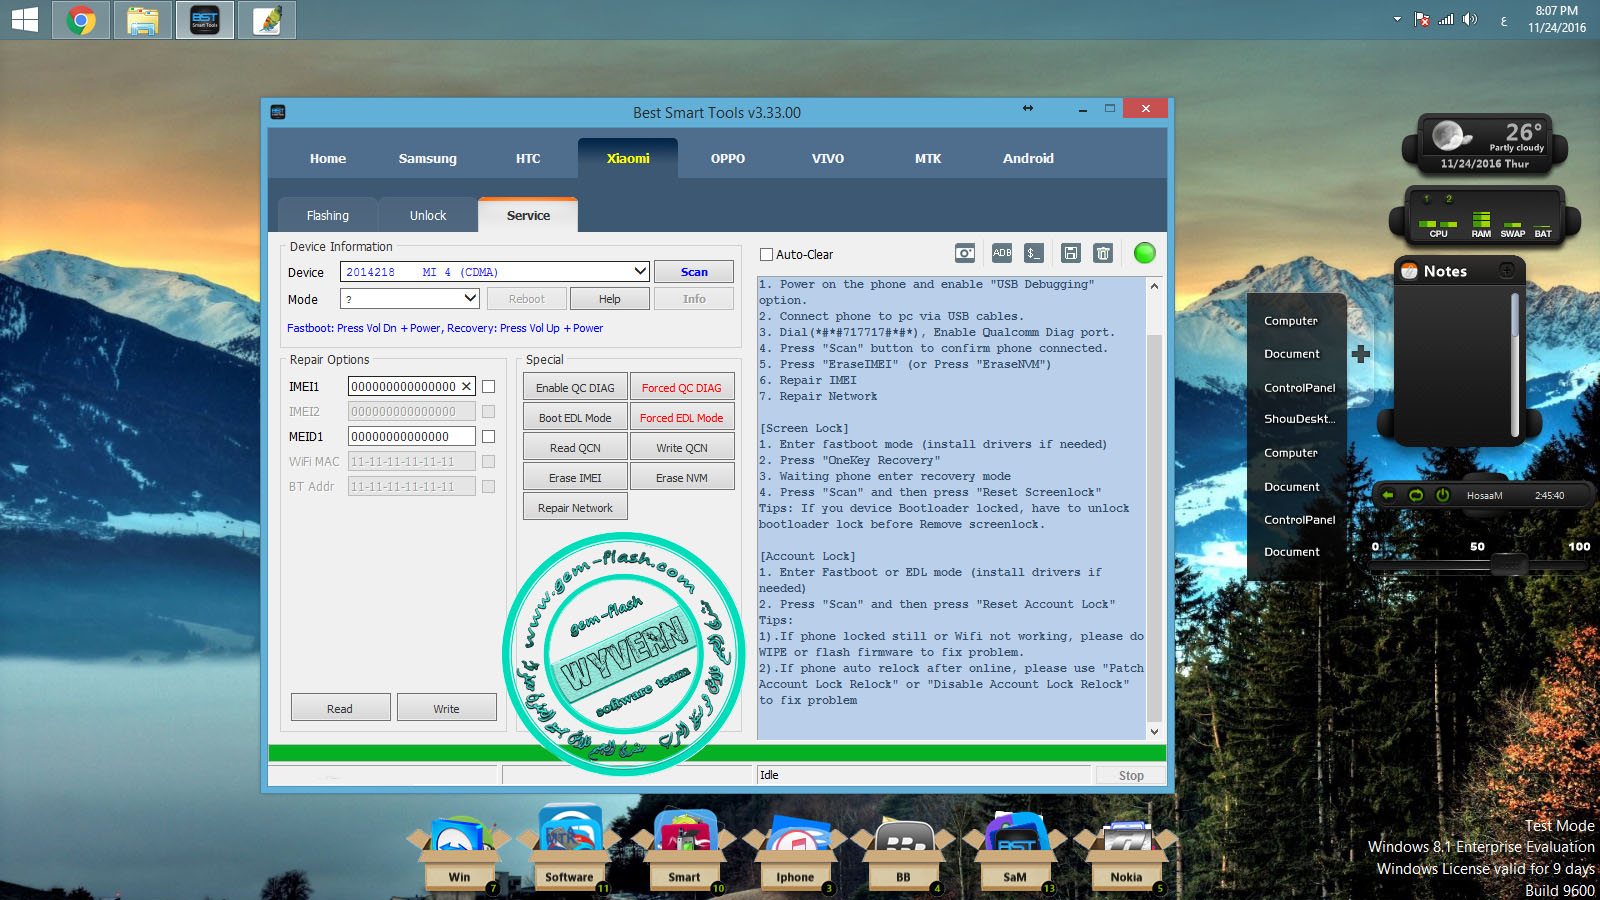The width and height of the screenshot is (1600, 900).
Task: Click the Erase IMEI button
Action: click(575, 477)
